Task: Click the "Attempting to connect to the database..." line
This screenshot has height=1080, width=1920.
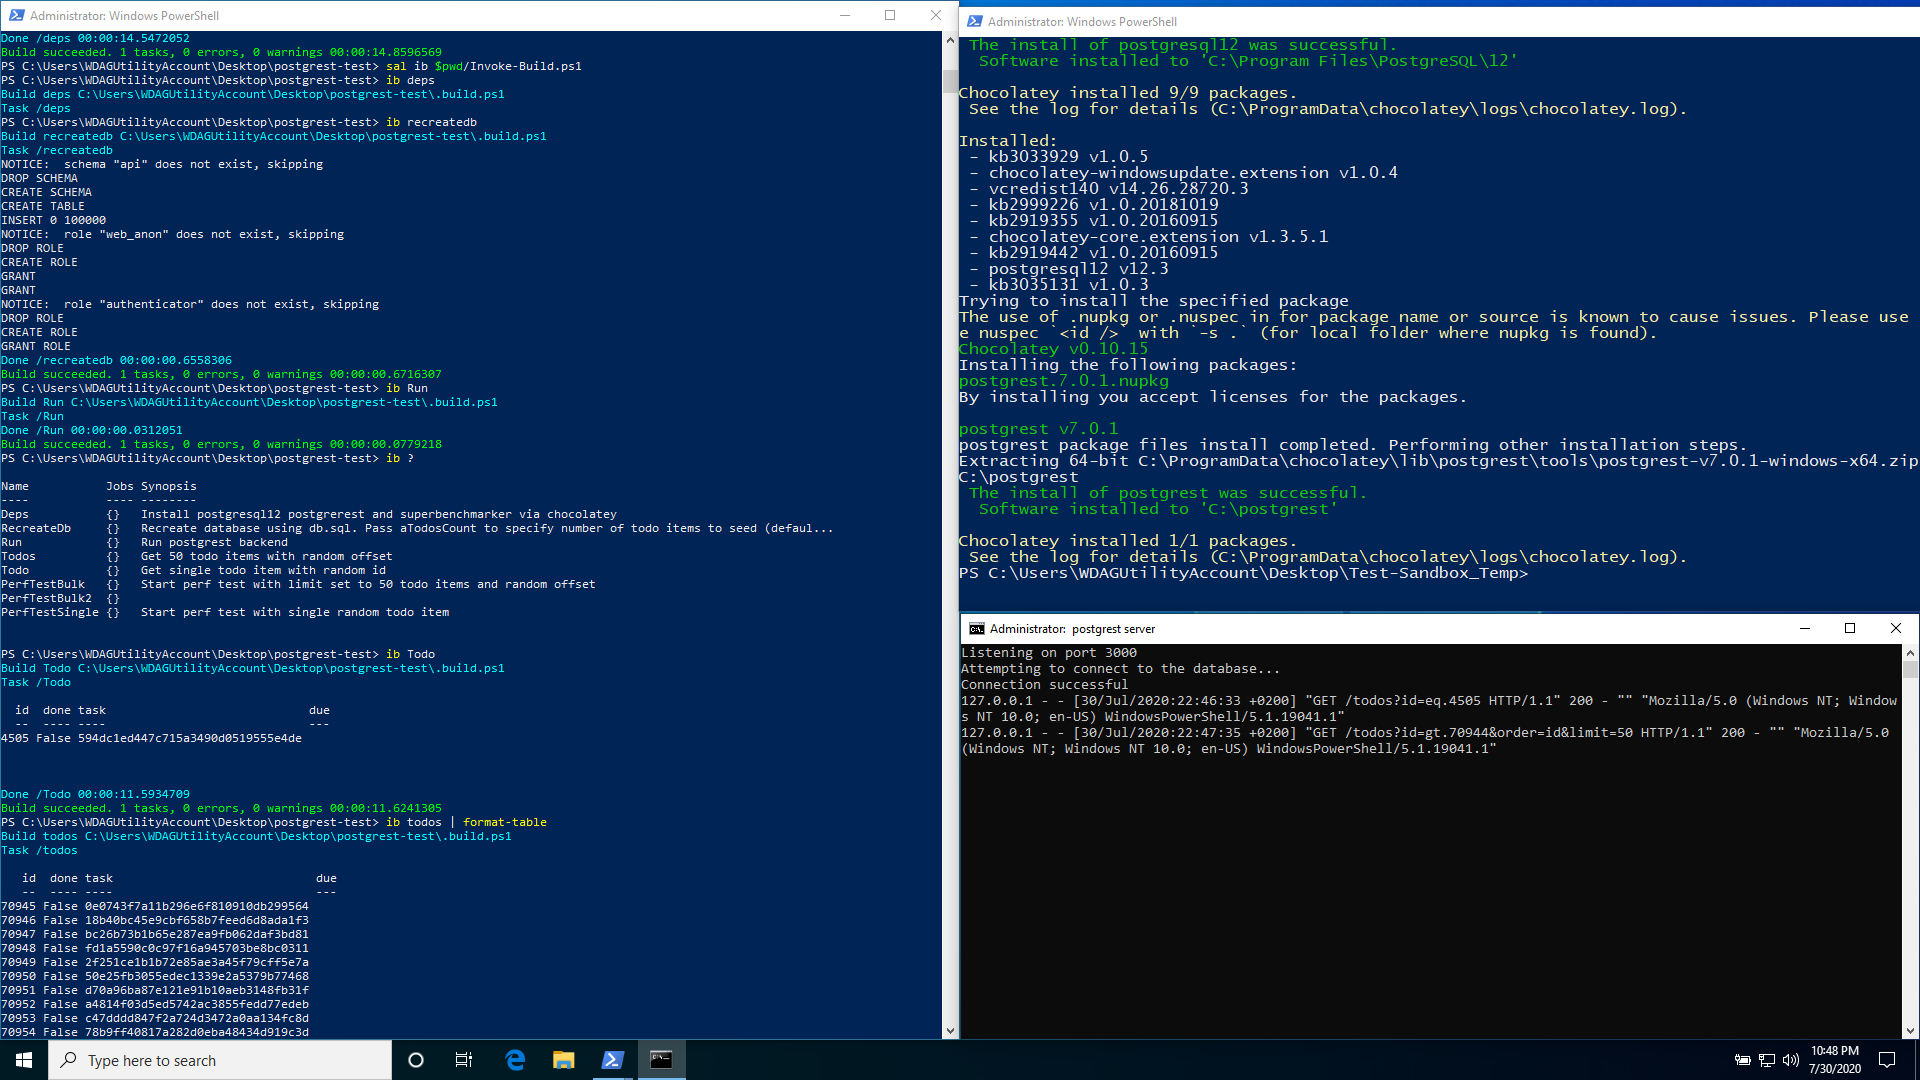Action: [1120, 669]
